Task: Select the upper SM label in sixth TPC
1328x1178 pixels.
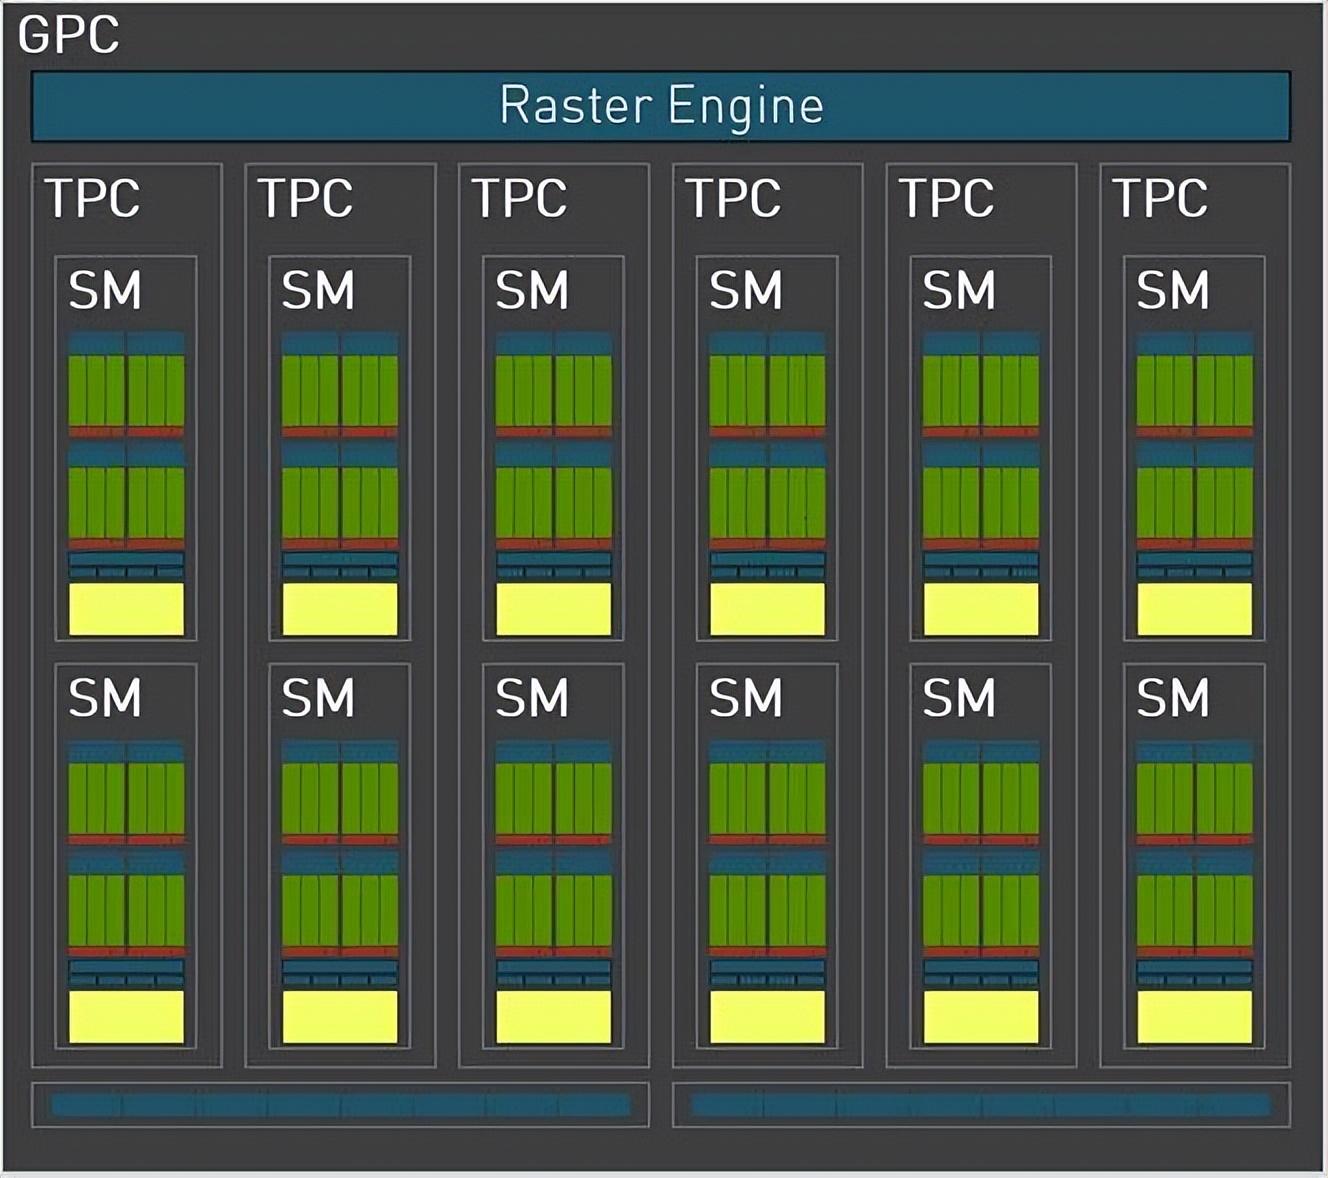Action: 1173,291
